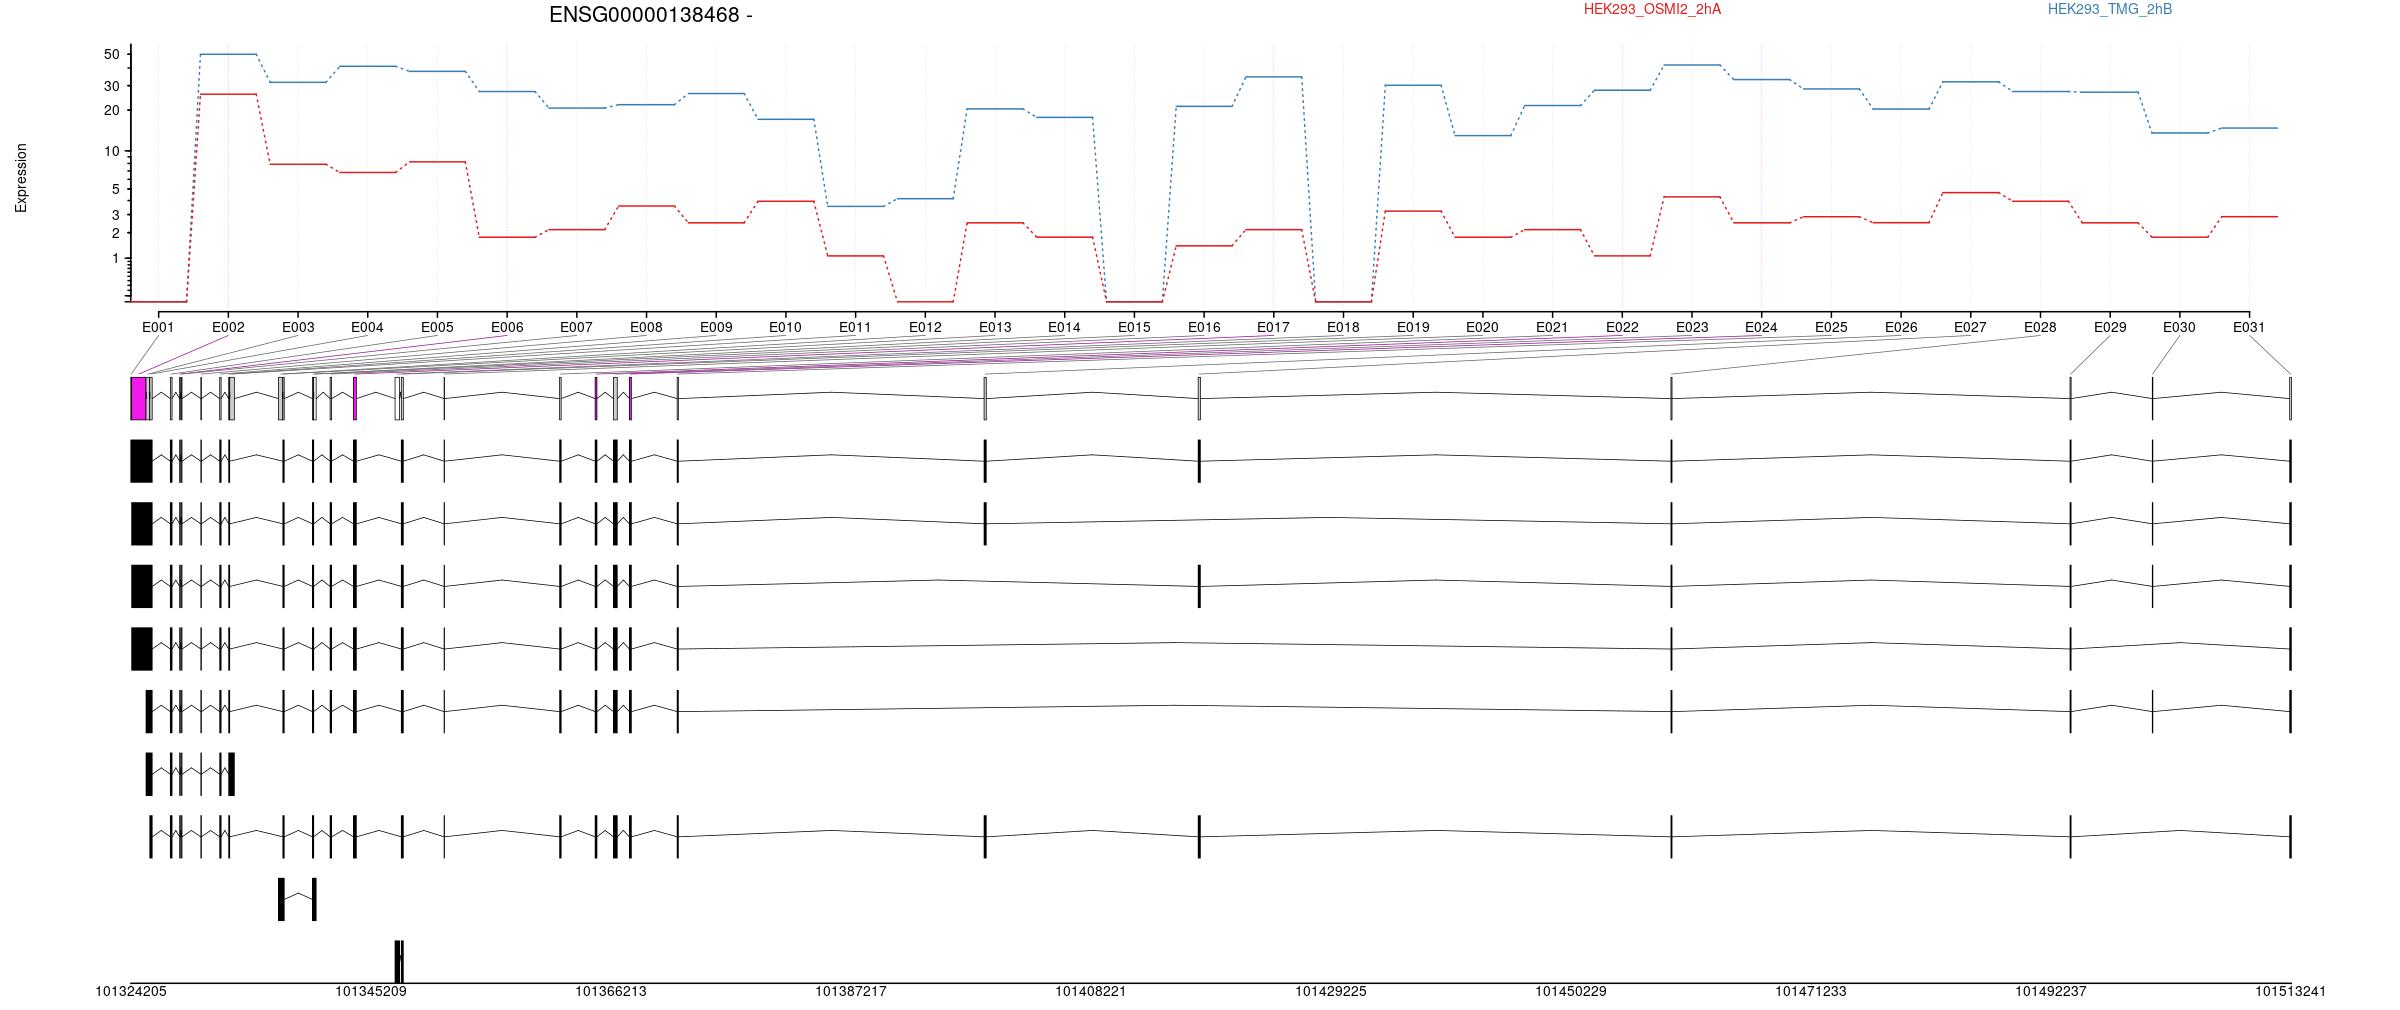Click exon label E001
This screenshot has width=2400, height=1010.
[158, 327]
